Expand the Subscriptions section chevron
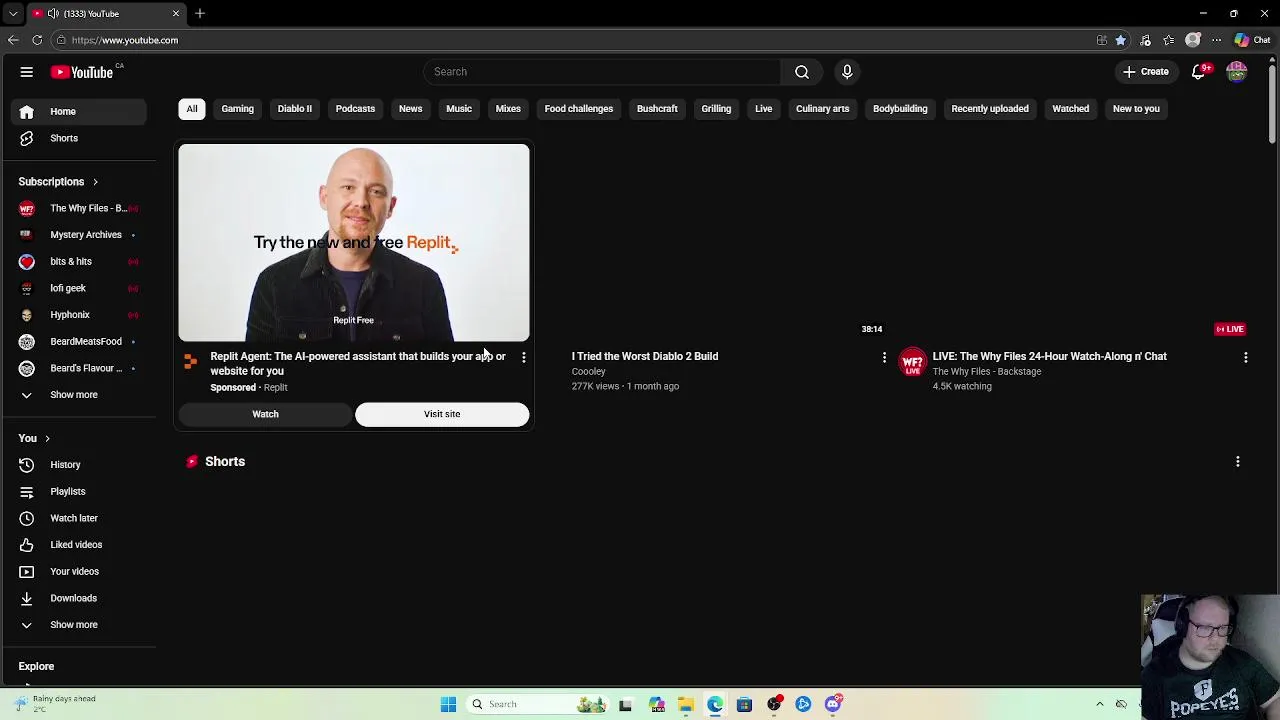Image resolution: width=1280 pixels, height=720 pixels. tap(95, 182)
